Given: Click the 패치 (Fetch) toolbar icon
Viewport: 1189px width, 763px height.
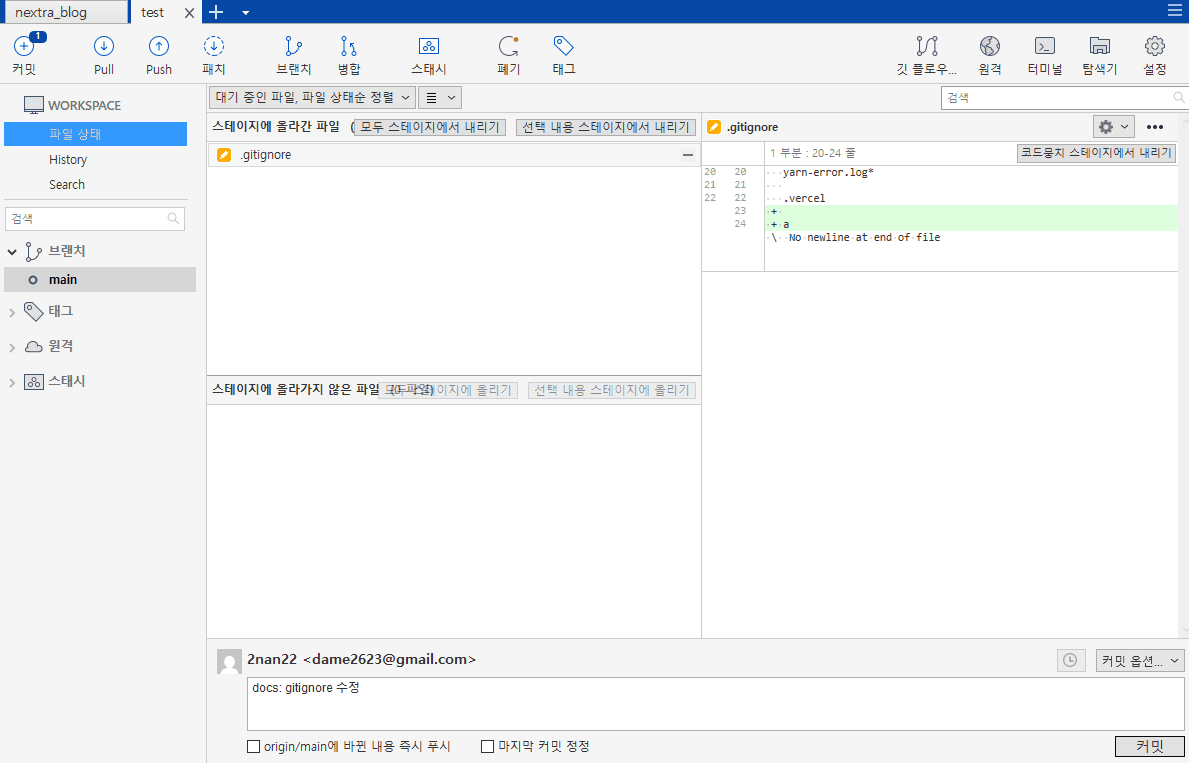Looking at the screenshot, I should pos(214,55).
